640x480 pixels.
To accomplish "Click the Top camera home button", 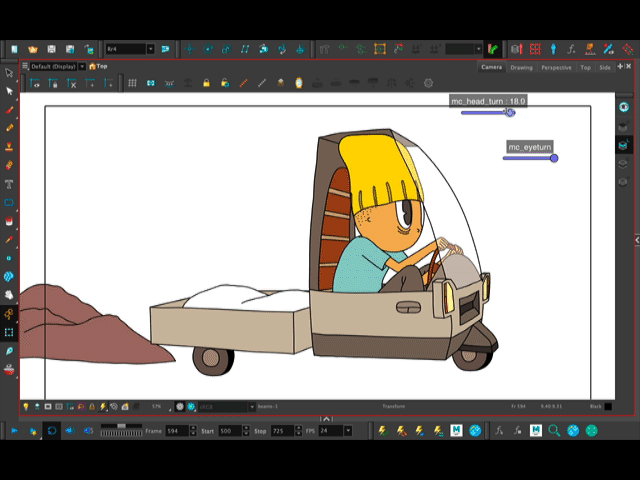I will click(x=93, y=67).
